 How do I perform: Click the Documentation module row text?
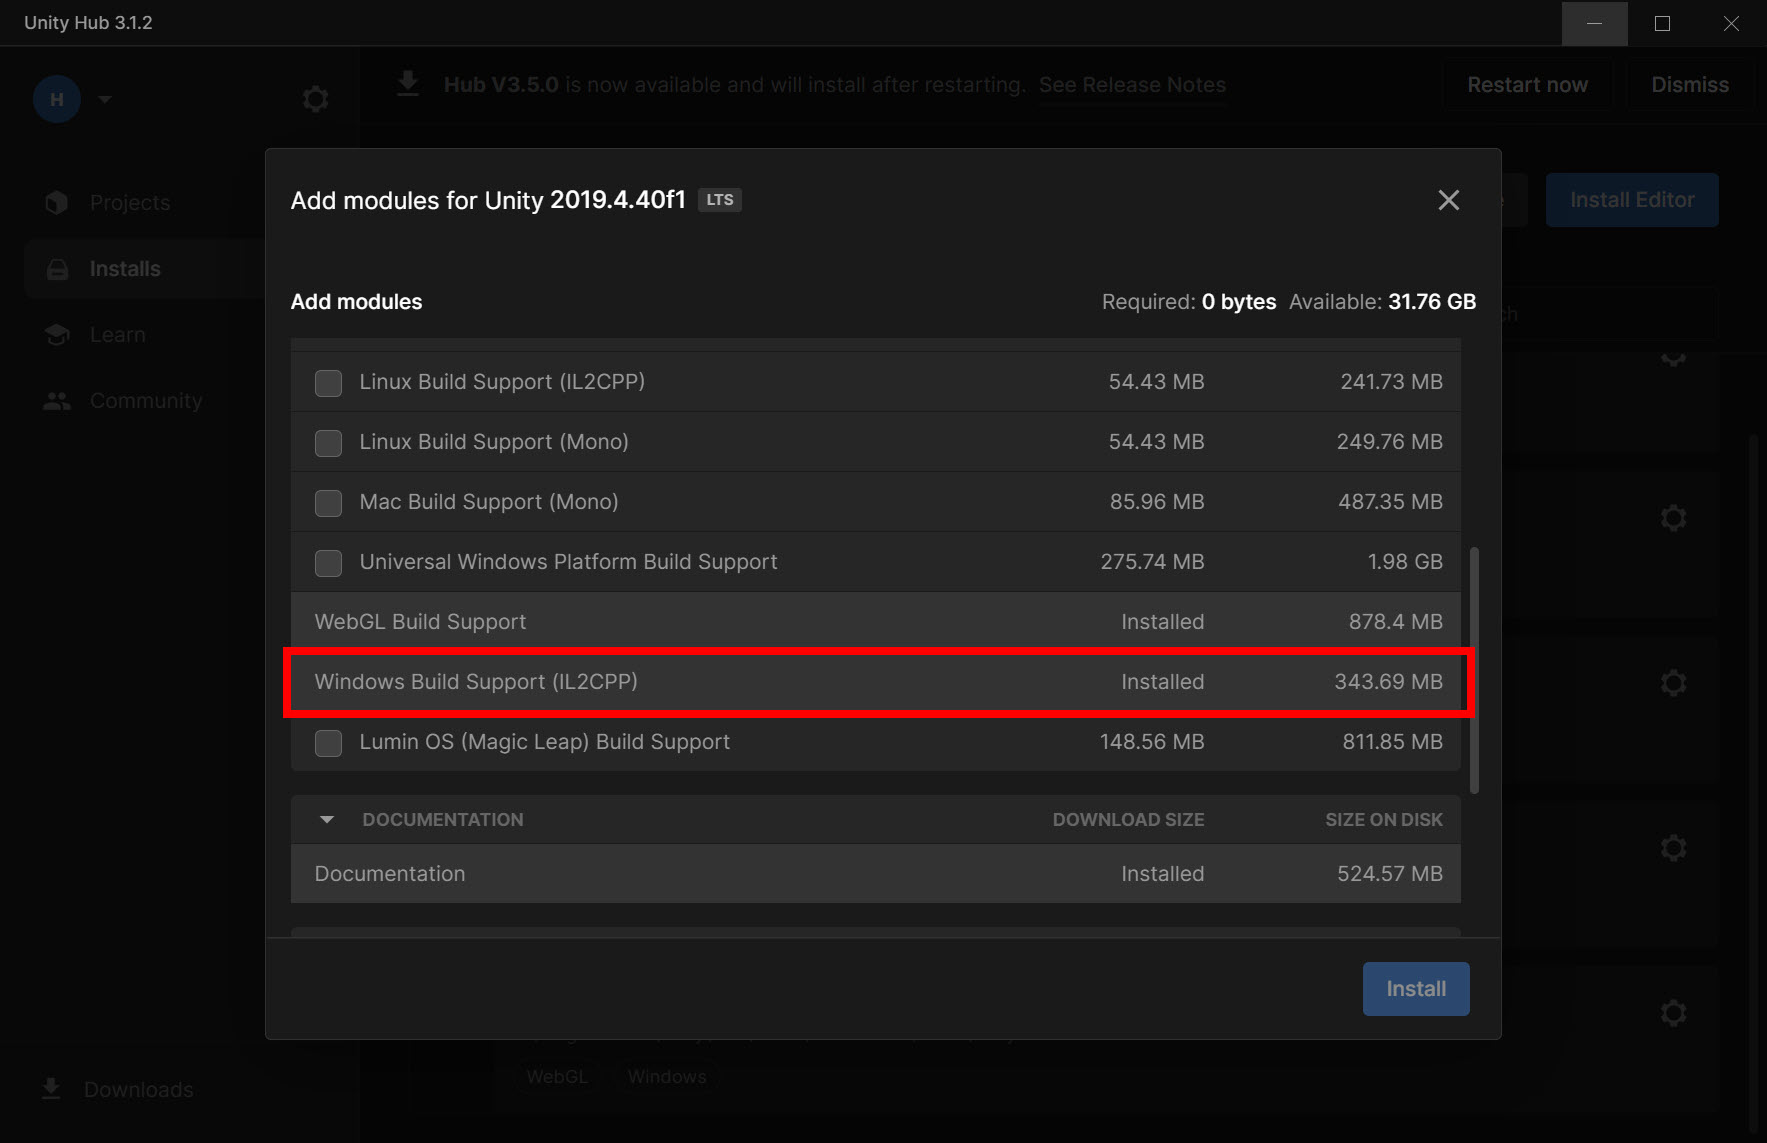[390, 874]
